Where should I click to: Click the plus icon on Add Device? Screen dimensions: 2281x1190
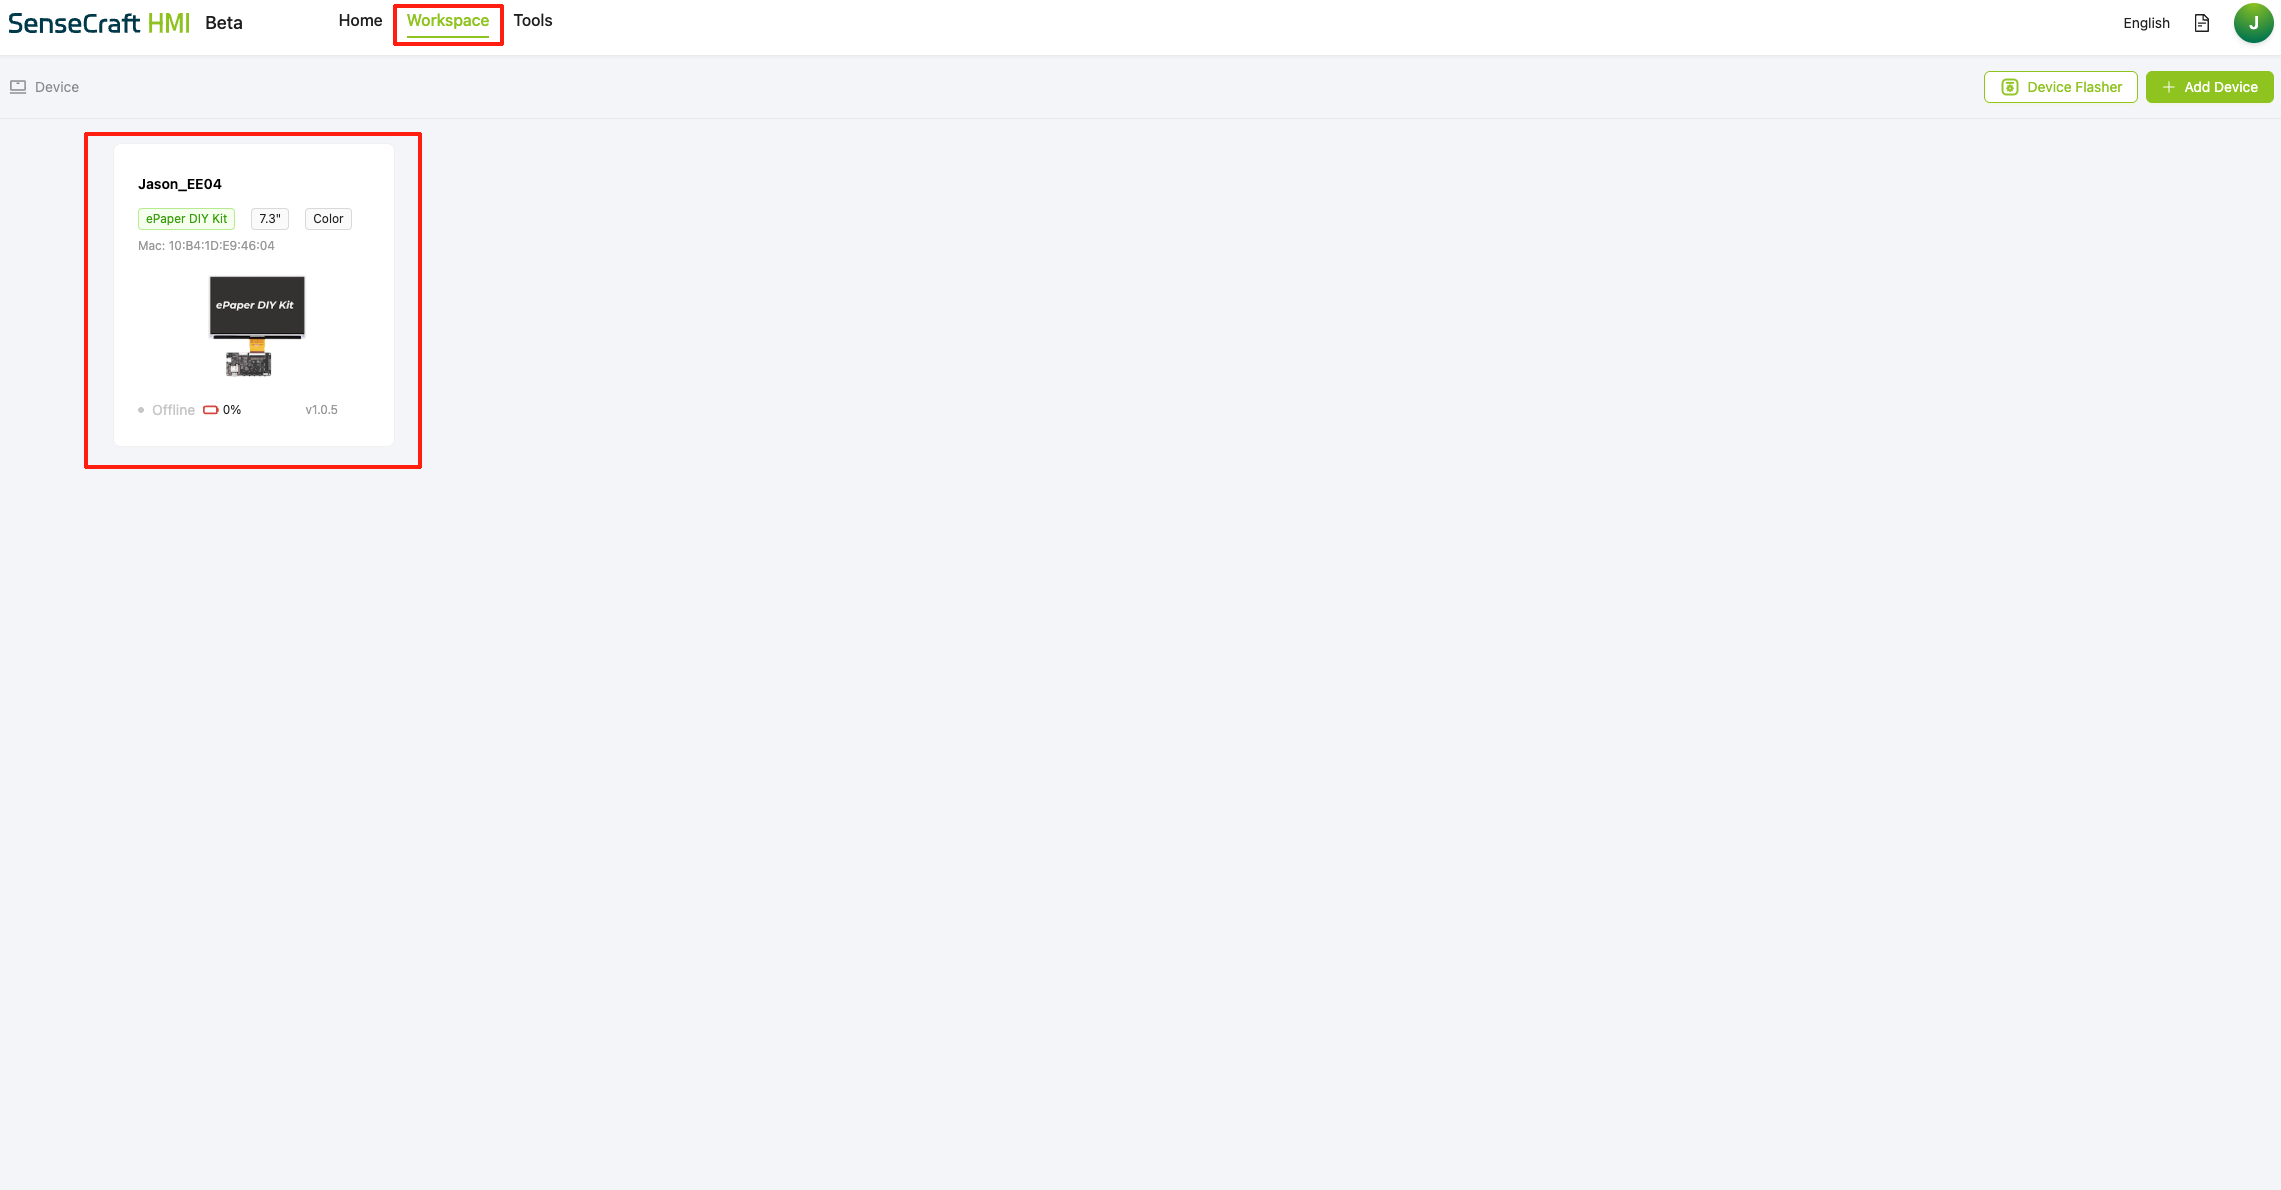(2169, 87)
